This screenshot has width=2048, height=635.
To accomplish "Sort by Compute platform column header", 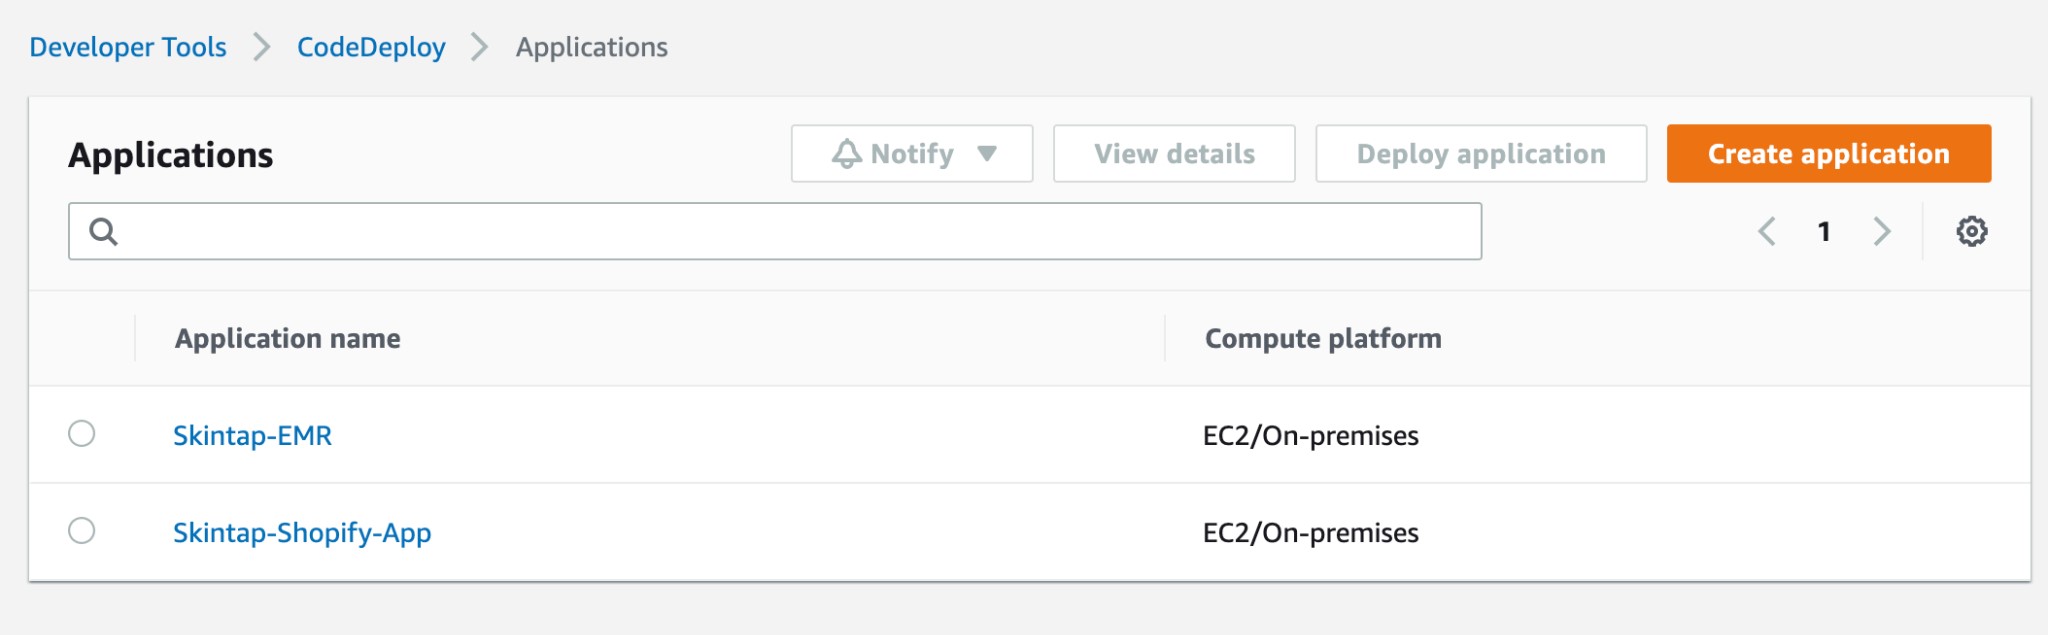I will click(1322, 339).
